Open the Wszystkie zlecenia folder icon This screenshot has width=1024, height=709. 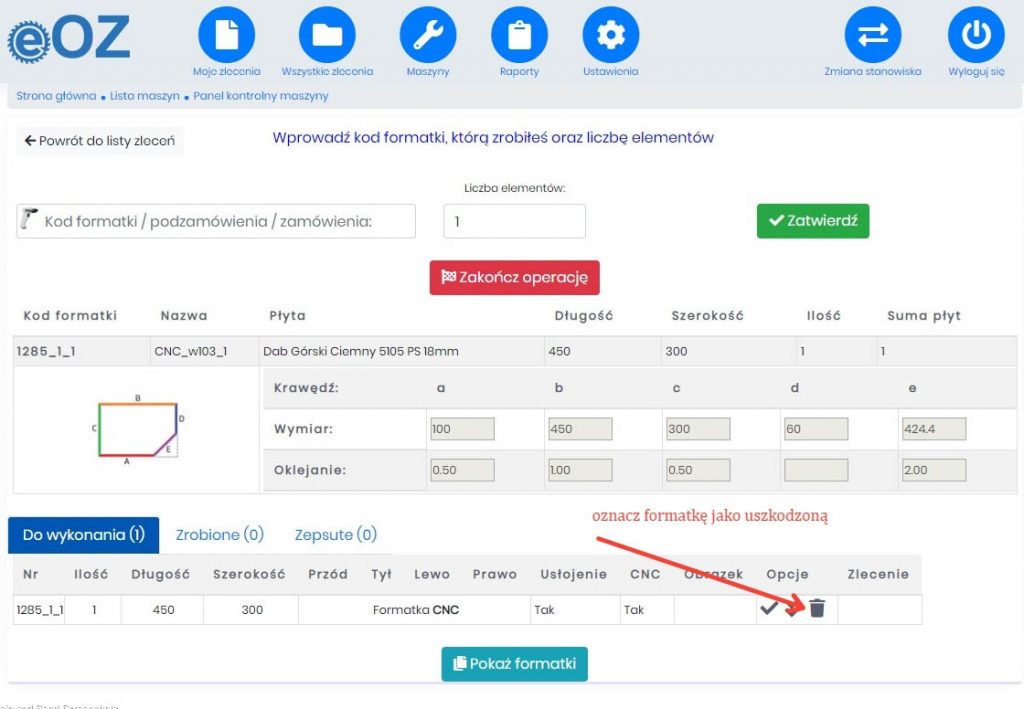(327, 35)
